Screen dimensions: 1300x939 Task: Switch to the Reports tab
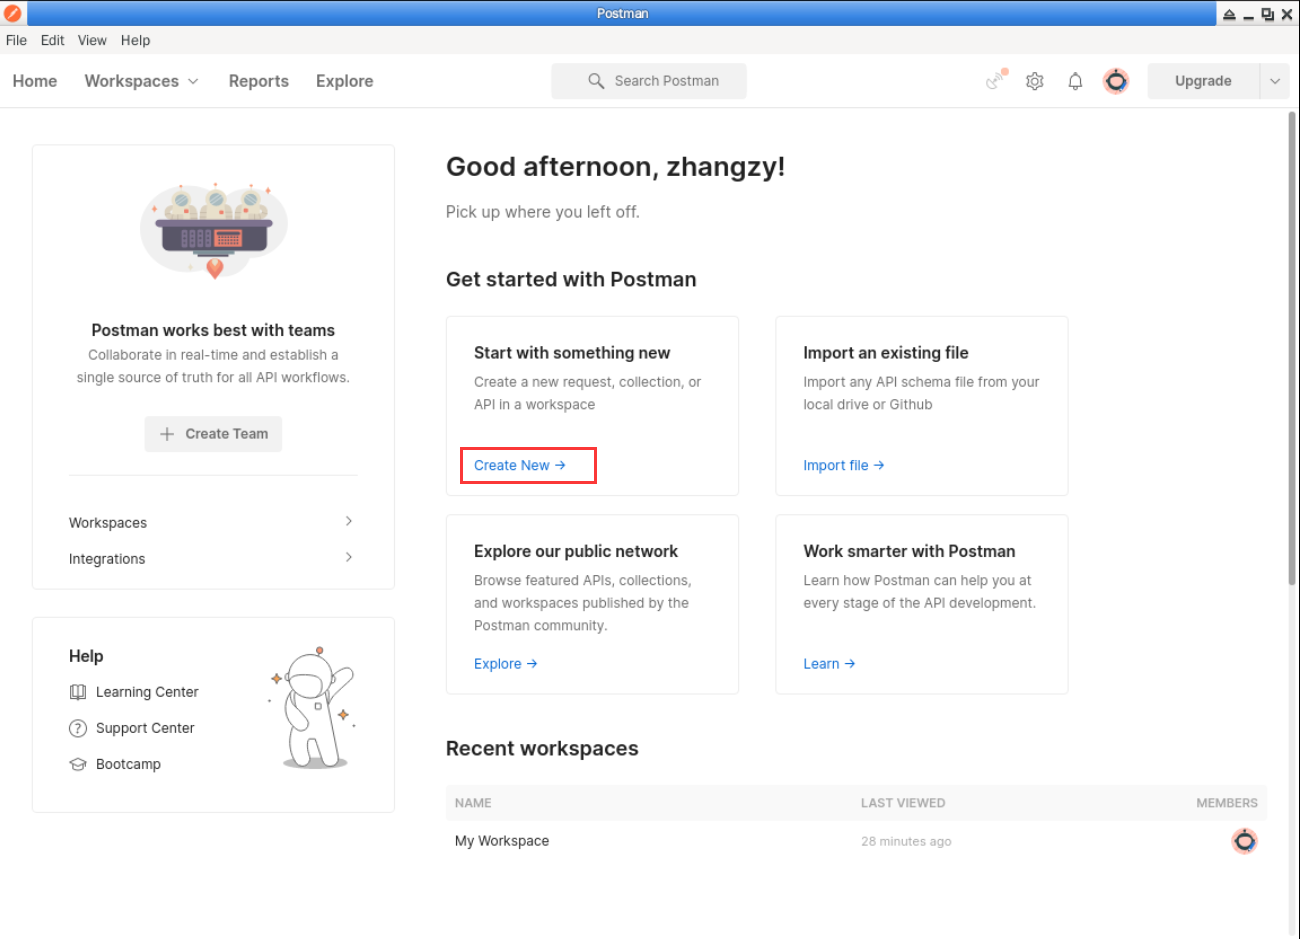click(x=258, y=81)
